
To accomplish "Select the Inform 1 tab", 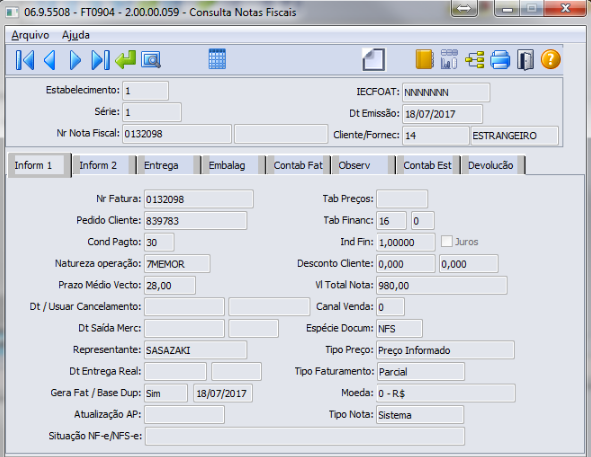I will [x=39, y=165].
